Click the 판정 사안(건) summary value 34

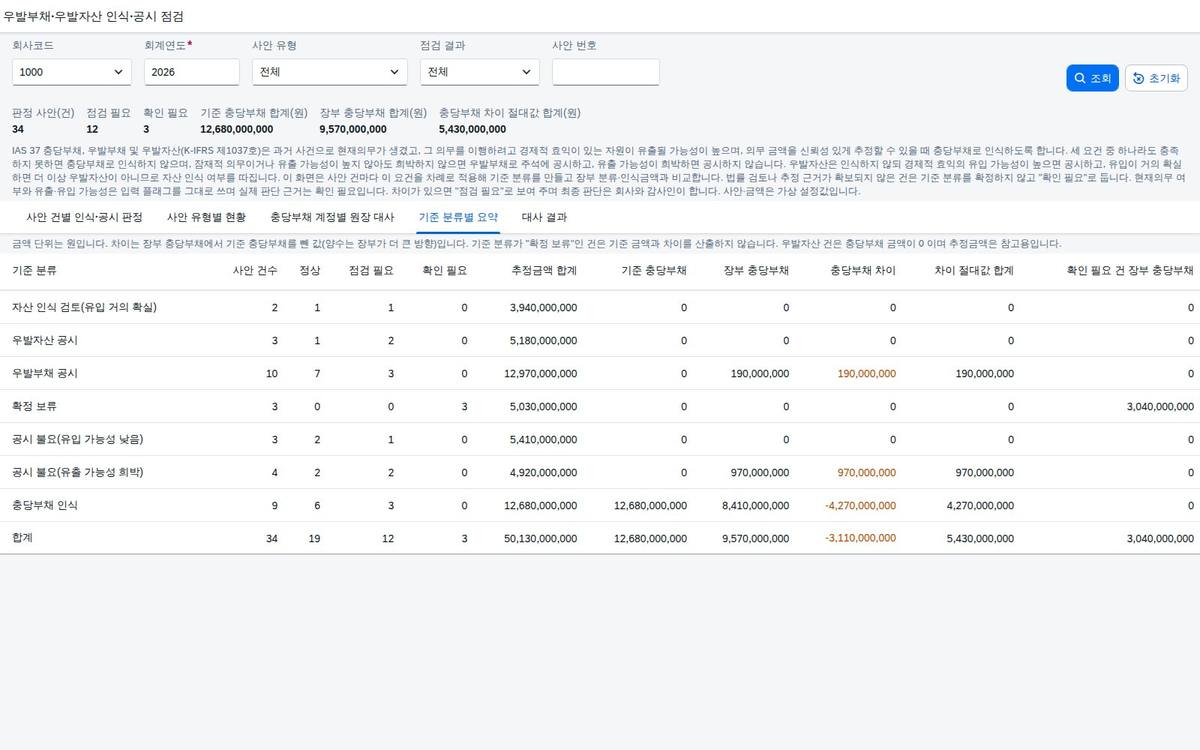tap(18, 129)
